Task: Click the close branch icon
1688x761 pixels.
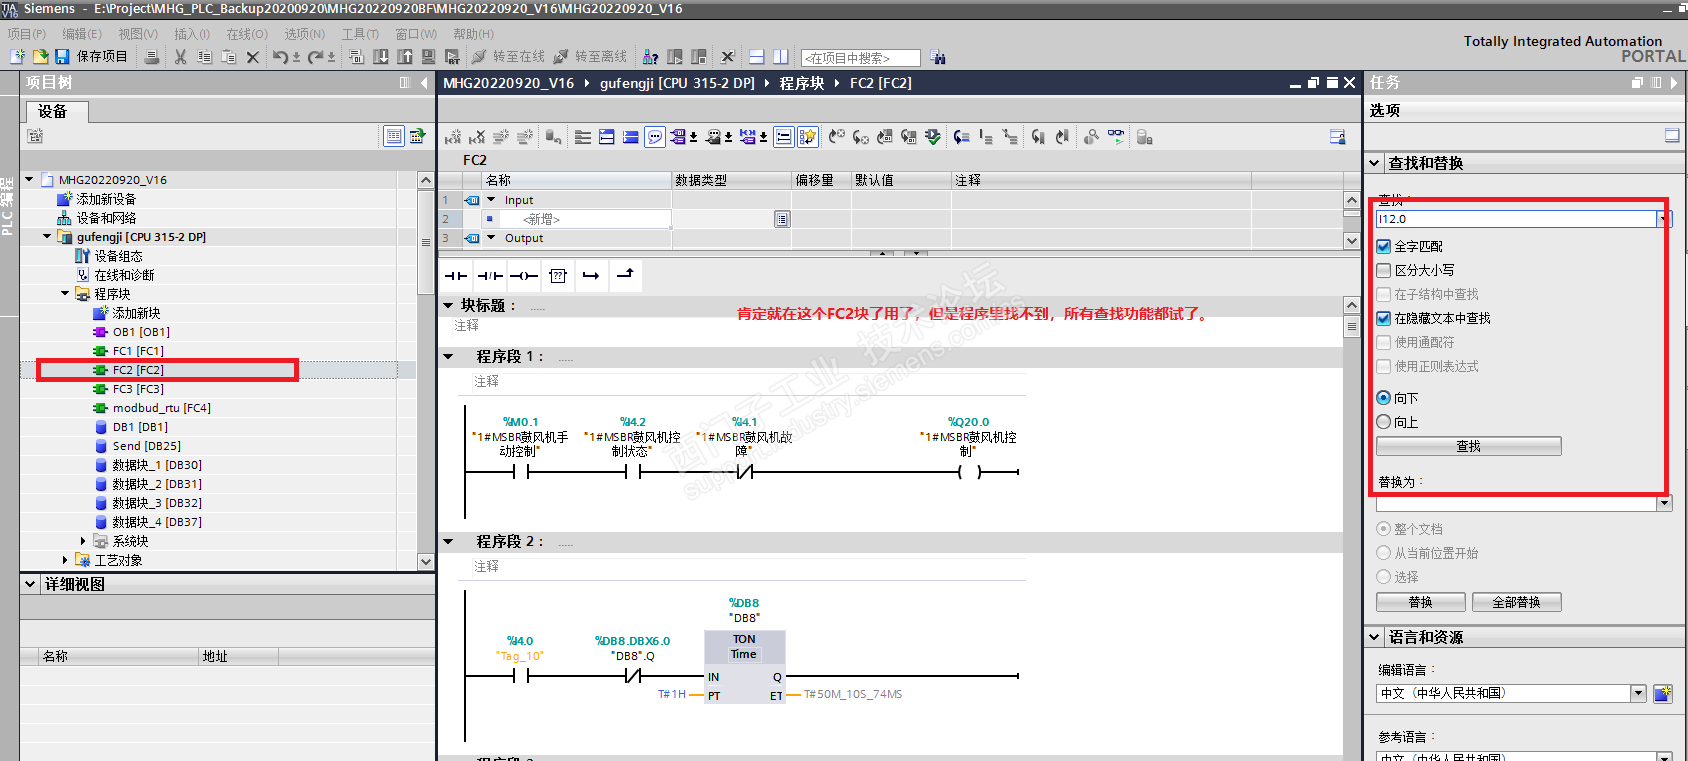Action: click(625, 276)
